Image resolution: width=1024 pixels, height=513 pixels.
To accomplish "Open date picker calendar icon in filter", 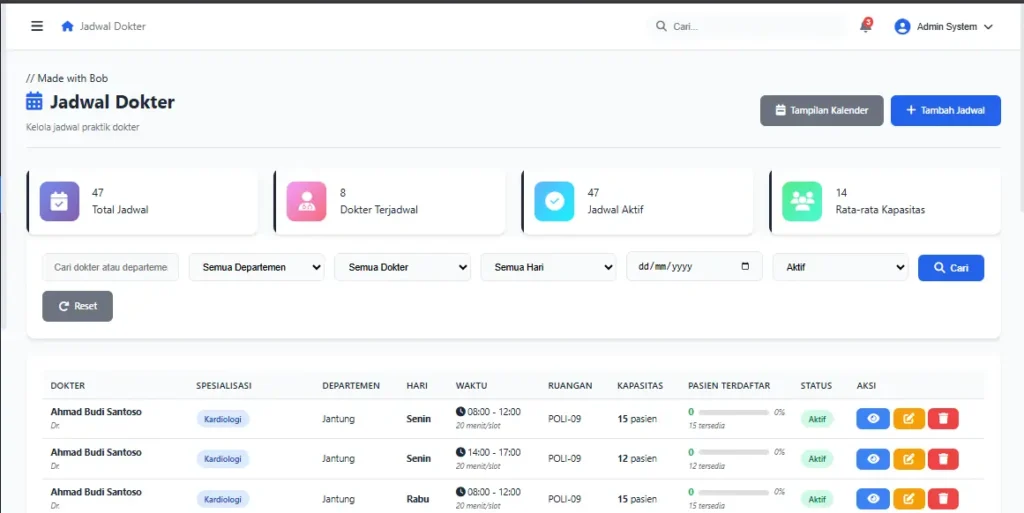I will (x=745, y=266).
